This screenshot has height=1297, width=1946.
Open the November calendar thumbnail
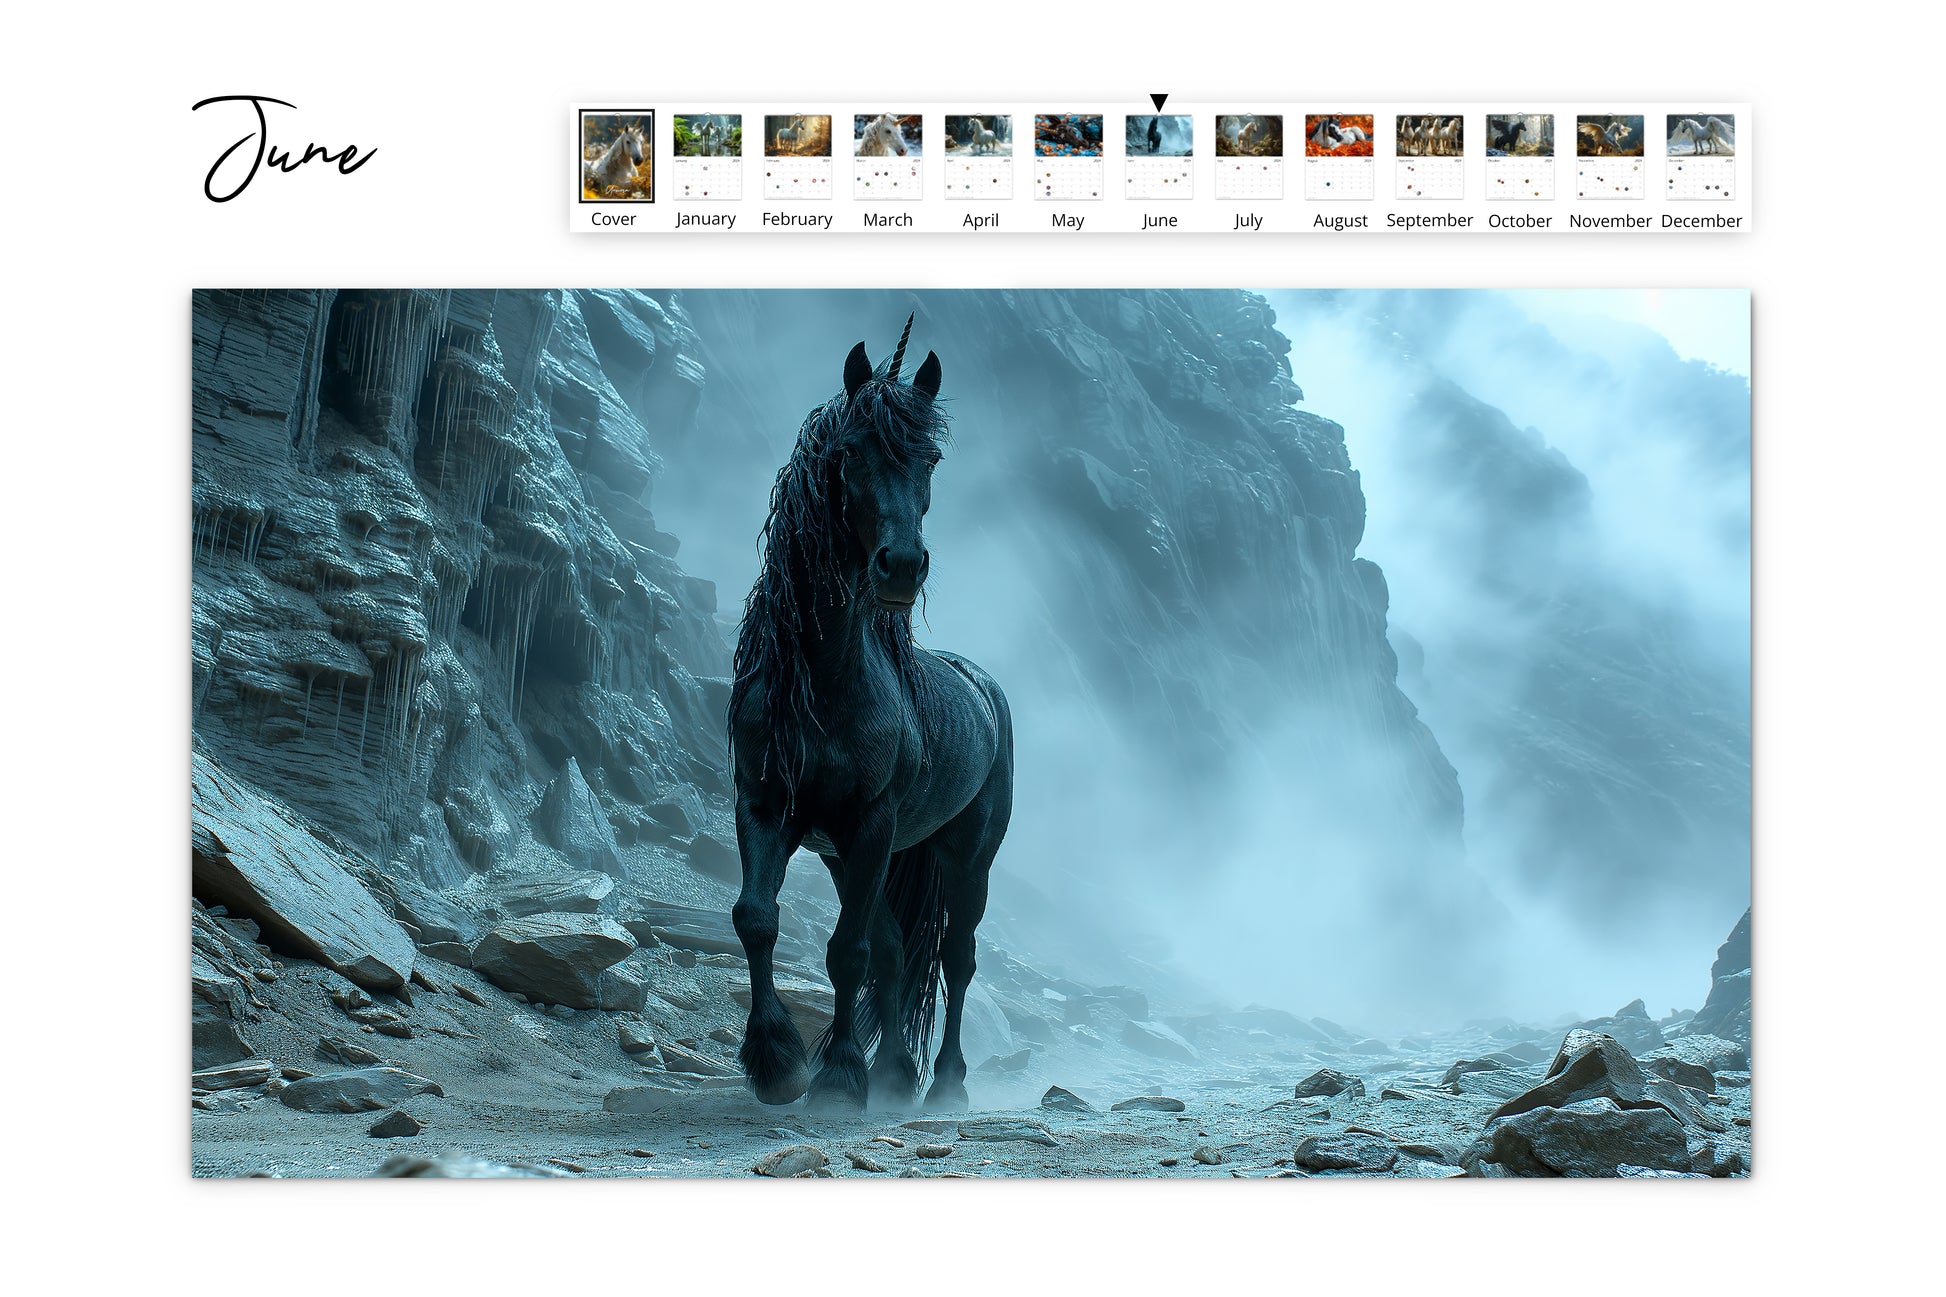[1610, 157]
